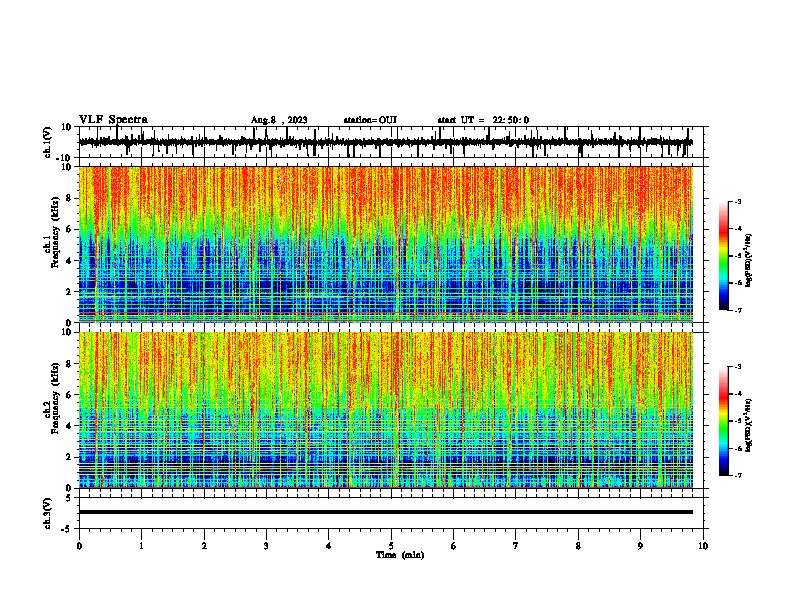Click time axis tick label "8"
The width and height of the screenshot is (792, 612).
click(x=578, y=546)
